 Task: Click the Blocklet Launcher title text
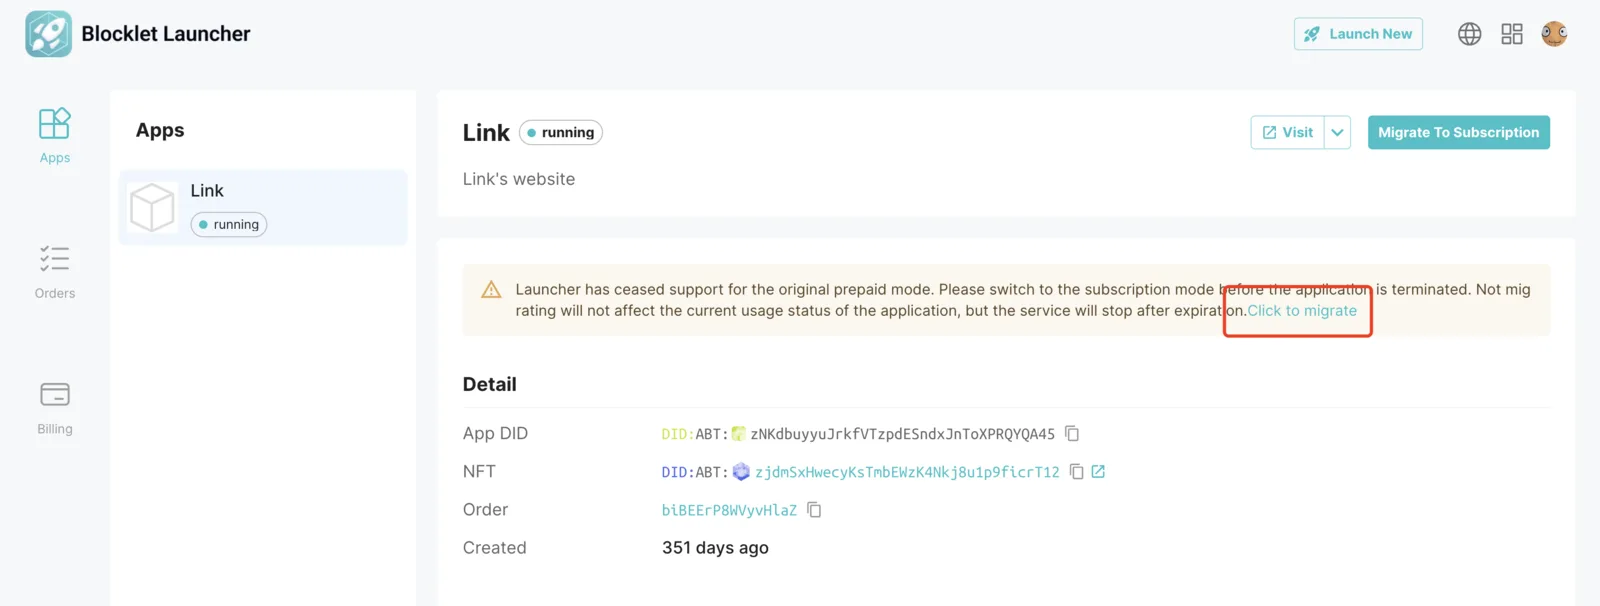[166, 34]
